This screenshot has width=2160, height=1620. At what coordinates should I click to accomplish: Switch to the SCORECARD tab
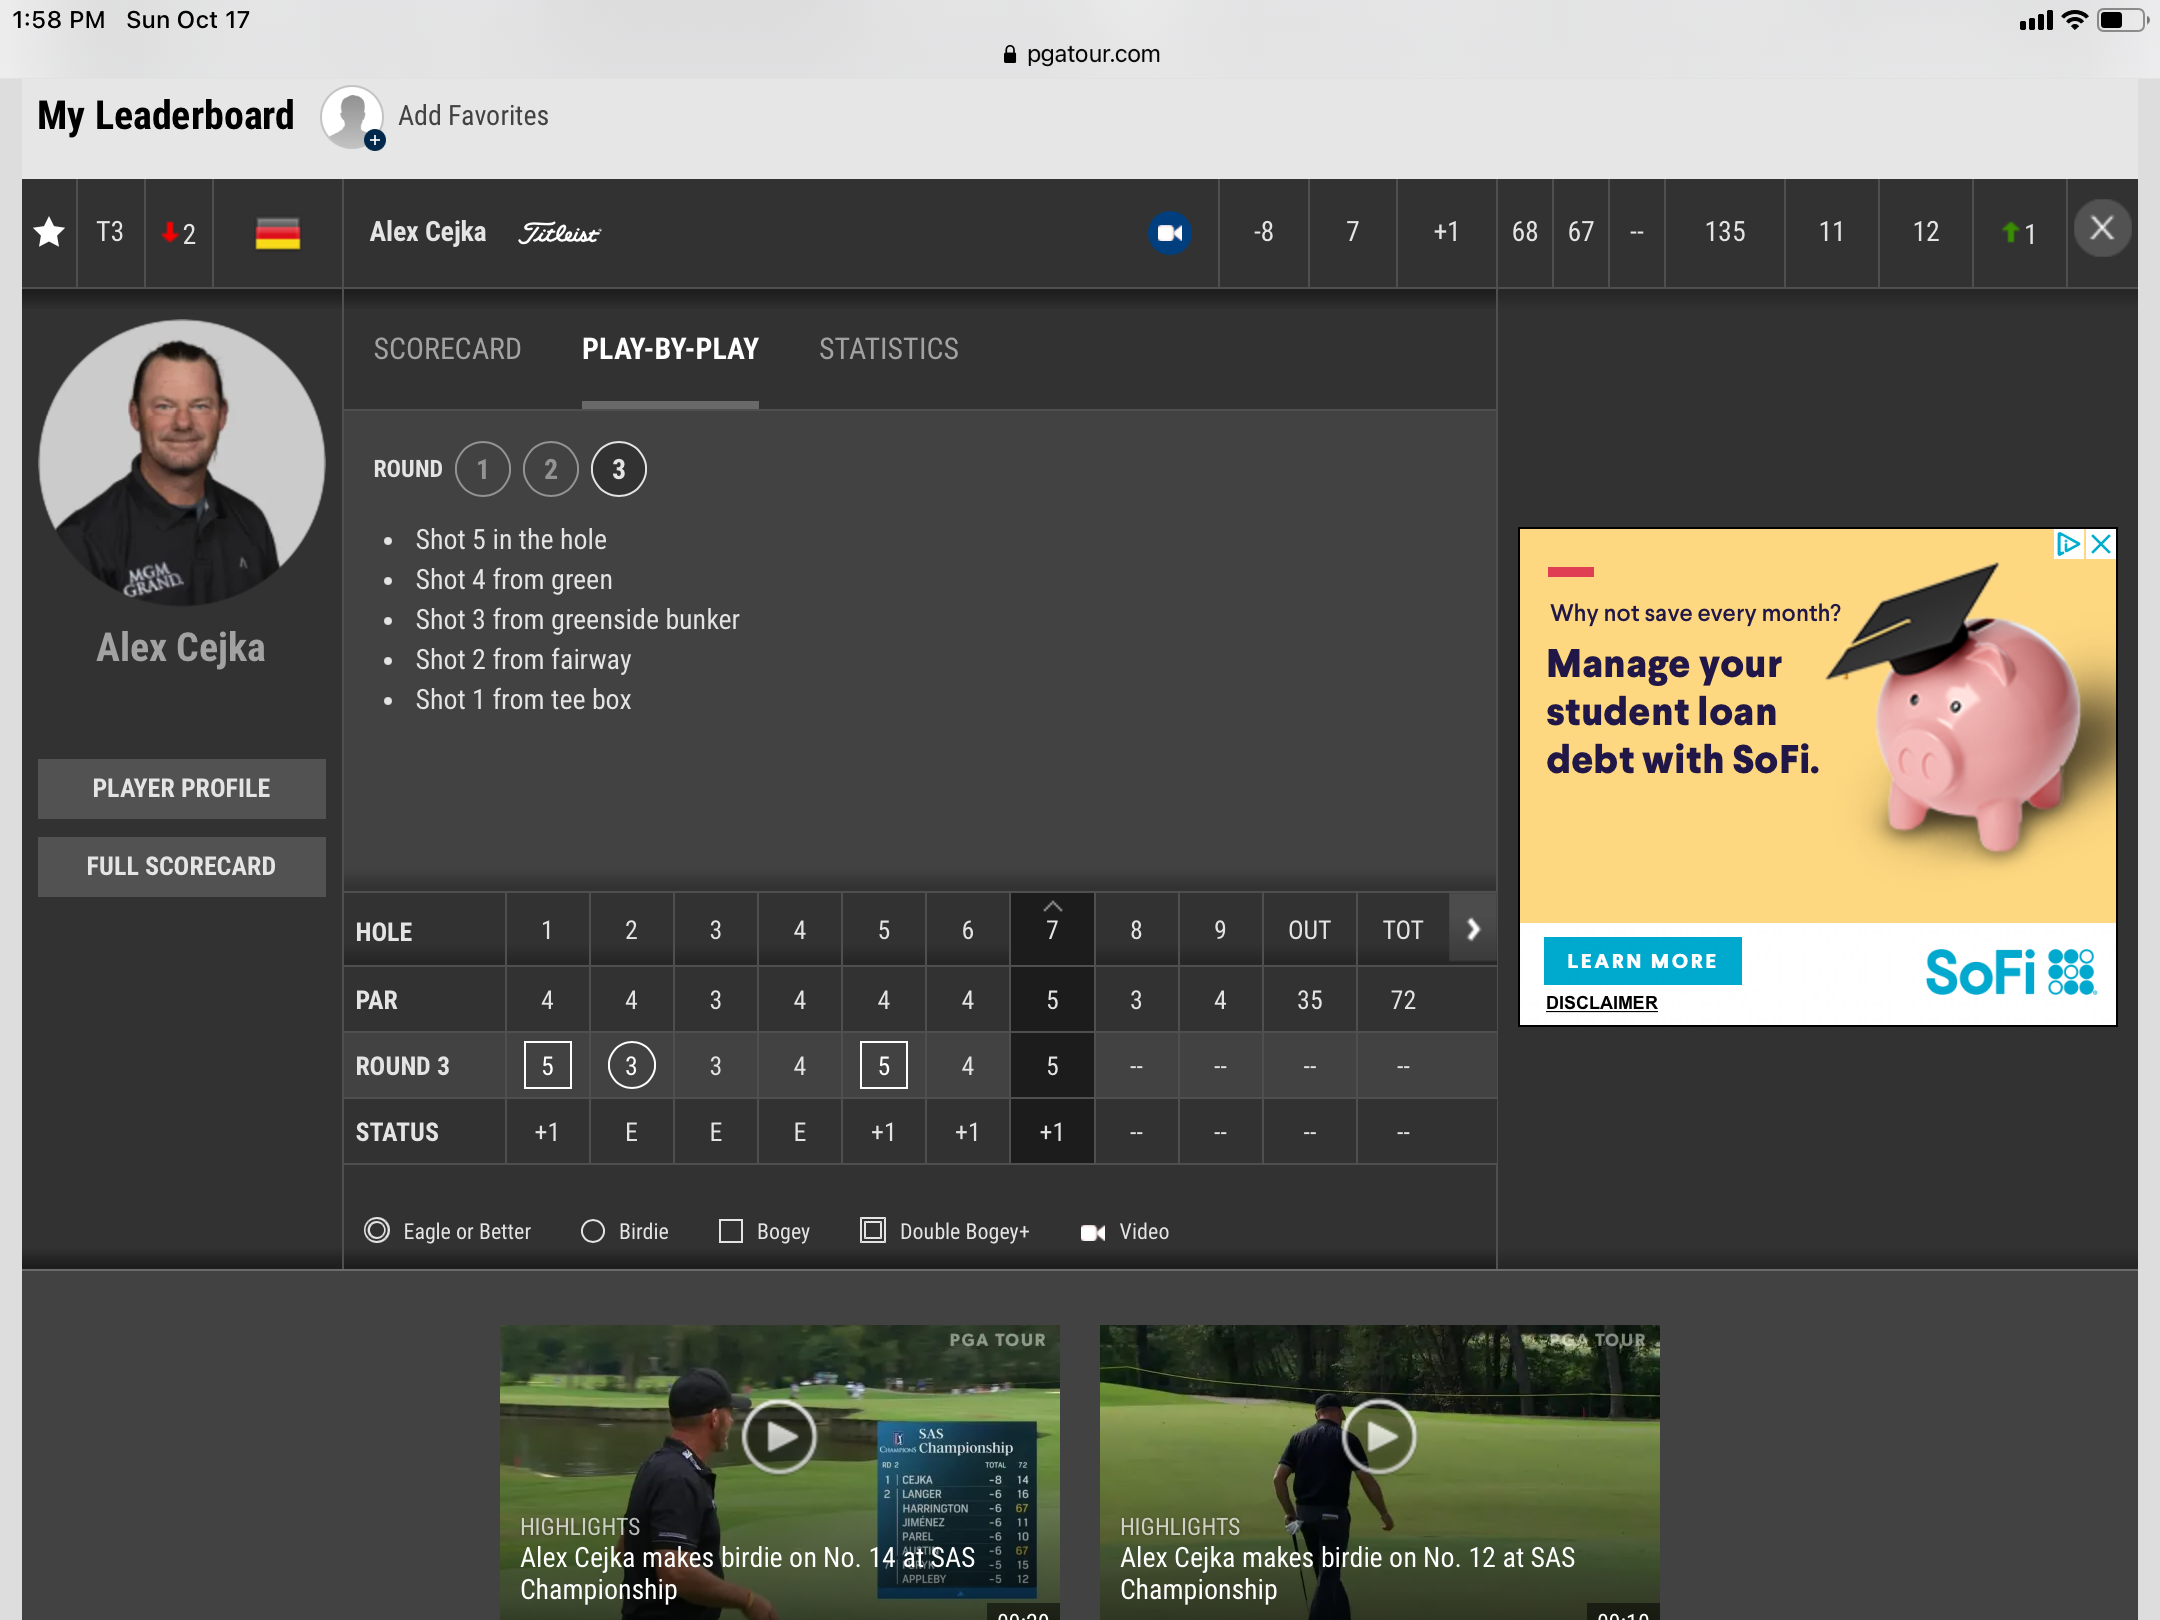447,349
